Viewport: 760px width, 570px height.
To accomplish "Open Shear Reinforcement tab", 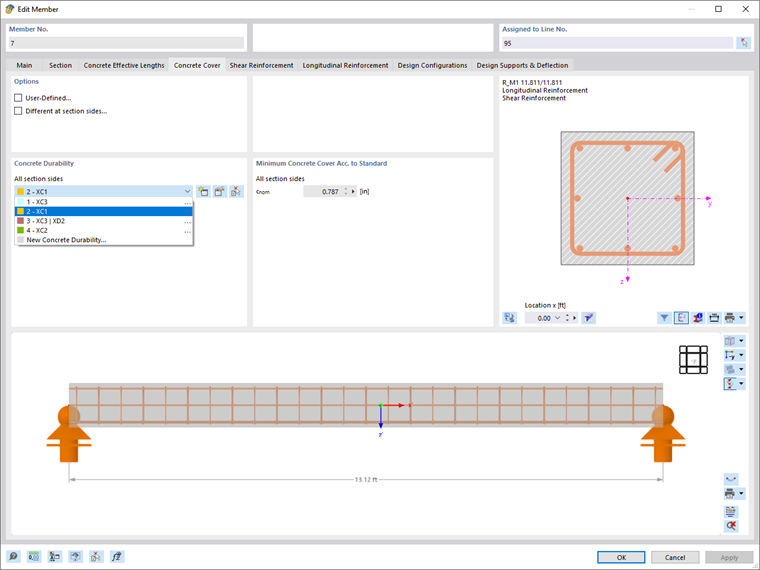I will [261, 65].
